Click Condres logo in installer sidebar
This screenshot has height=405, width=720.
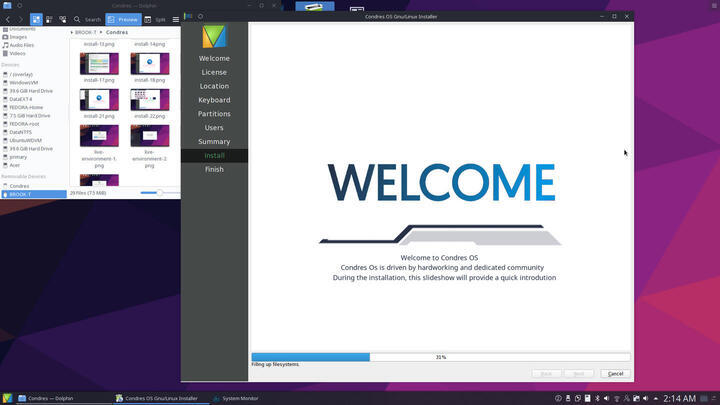point(214,36)
